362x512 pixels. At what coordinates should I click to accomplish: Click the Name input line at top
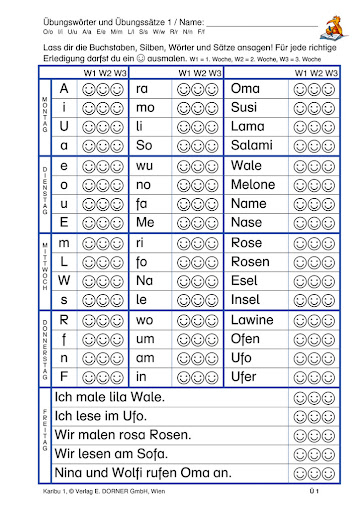click(x=262, y=23)
